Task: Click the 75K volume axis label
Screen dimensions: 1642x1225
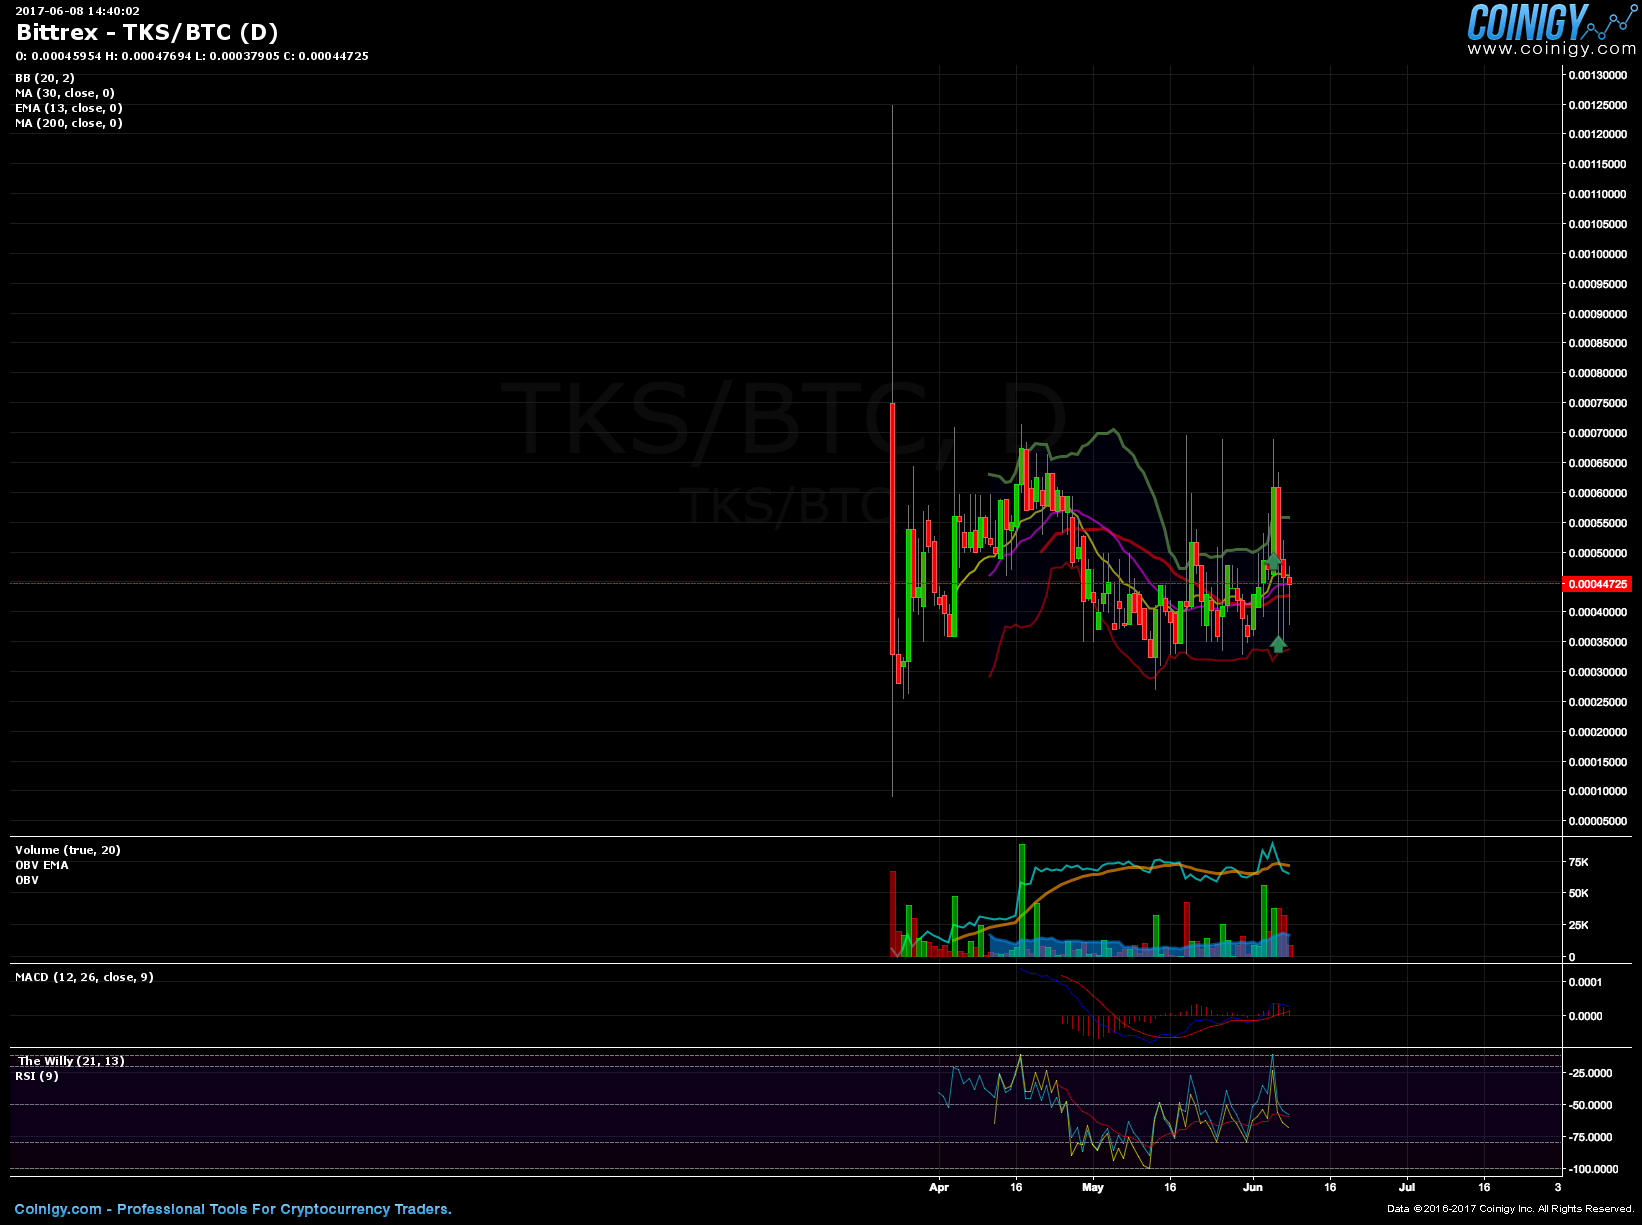Action: [1578, 862]
